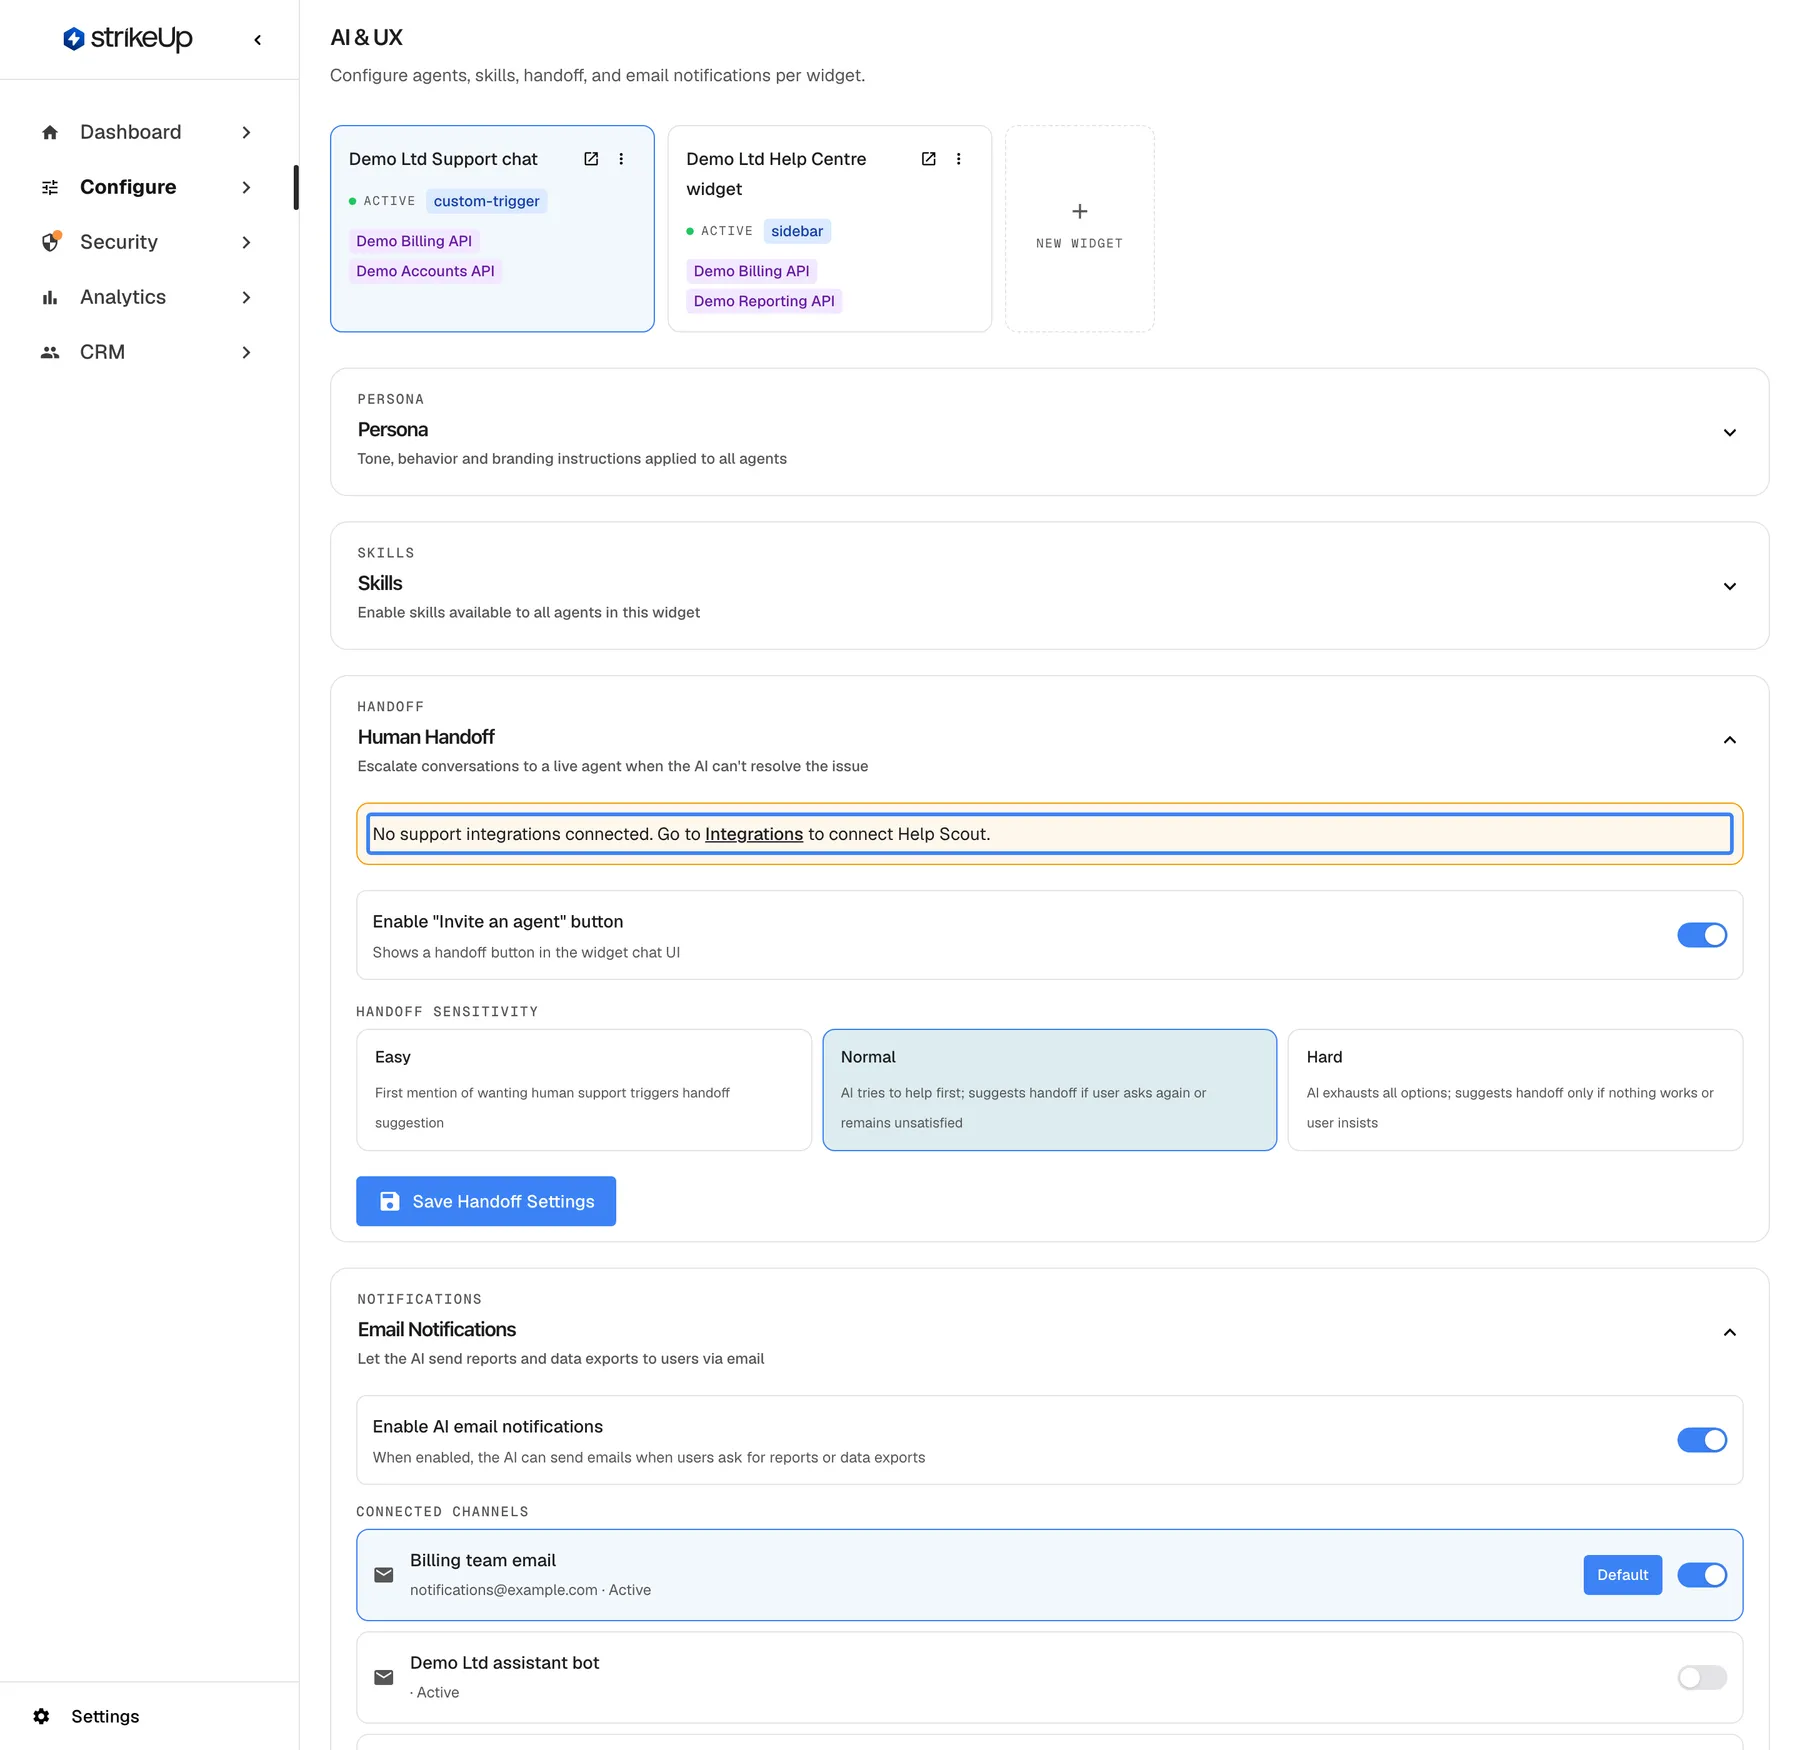
Task: Click the Configure sliders icon
Action: click(50, 187)
